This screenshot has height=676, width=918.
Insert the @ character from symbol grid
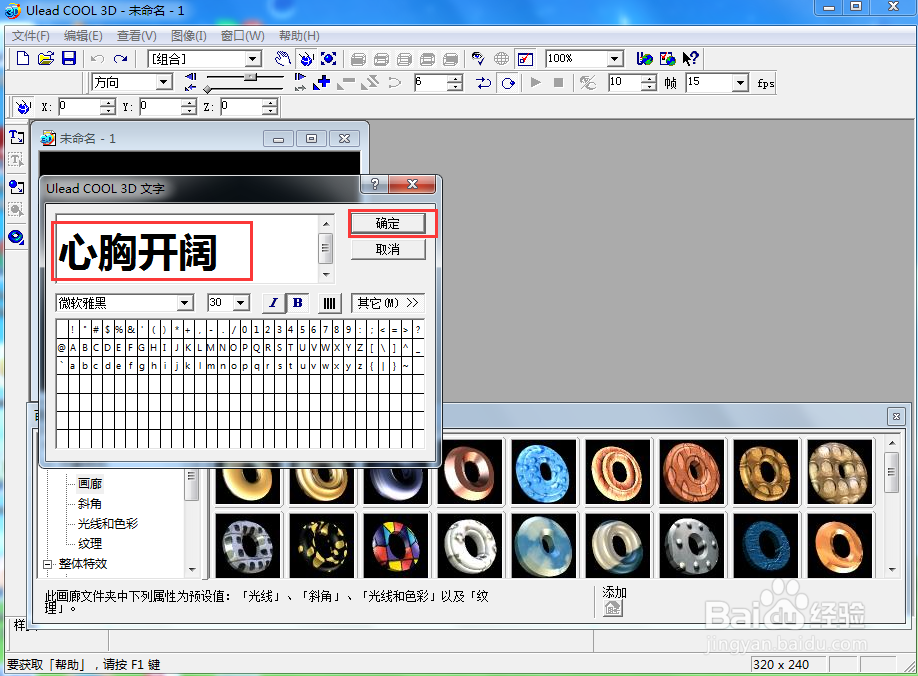61,348
